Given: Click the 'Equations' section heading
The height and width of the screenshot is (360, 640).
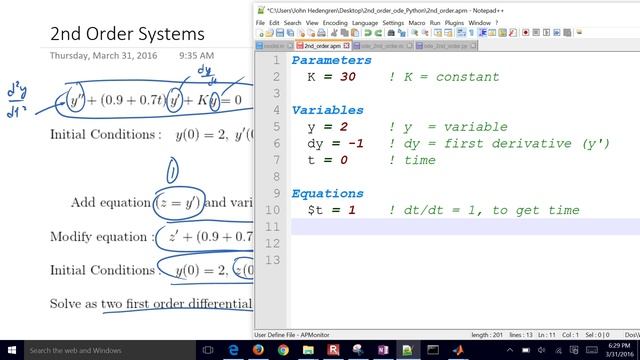Looking at the screenshot, I should pyautogui.click(x=327, y=193).
